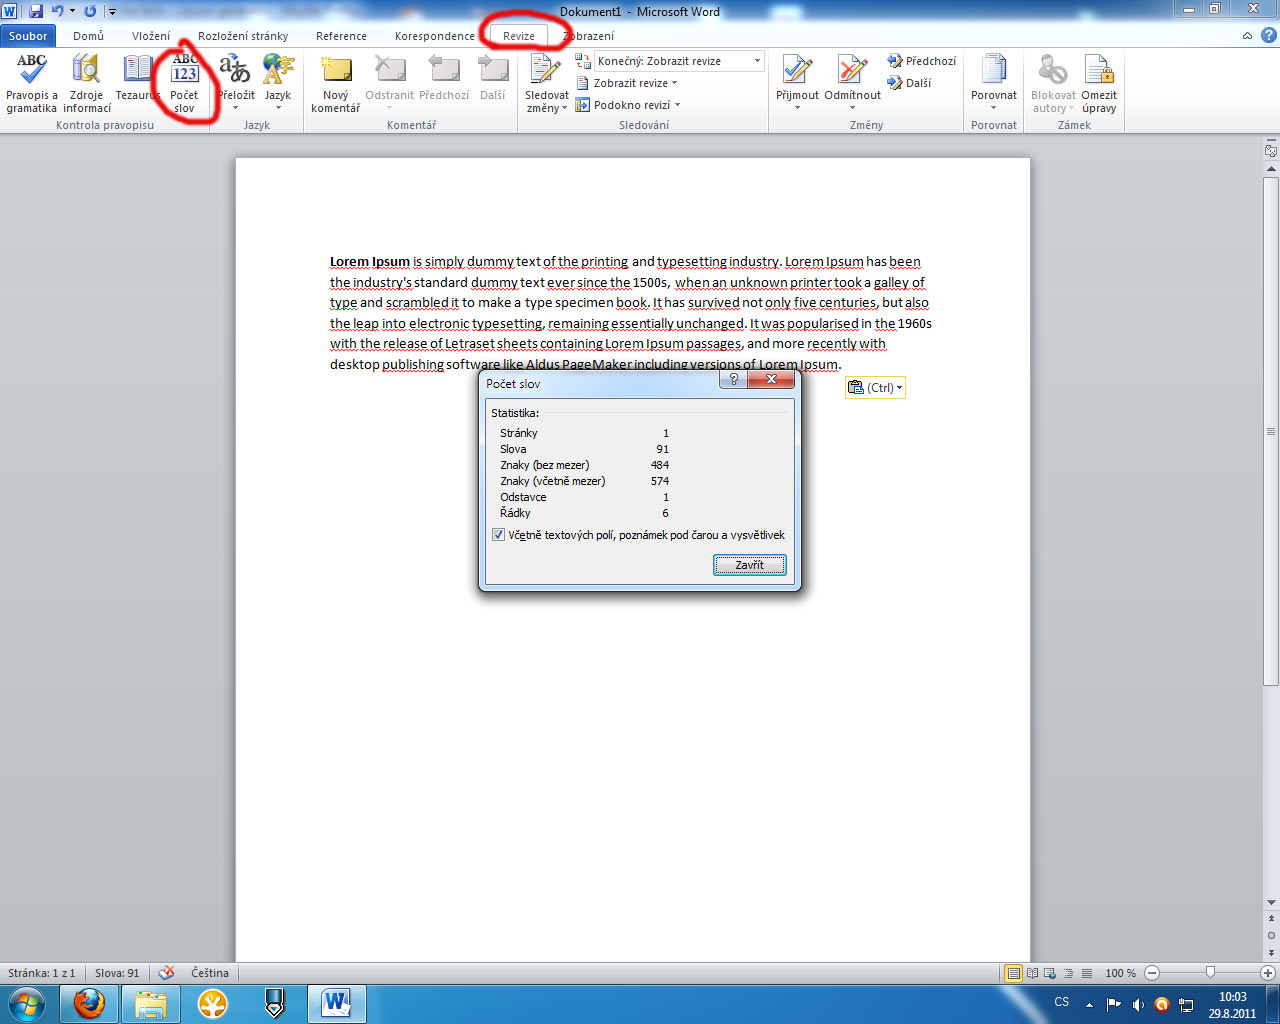Click the Znaky (bez mezer) row in statistics

pyautogui.click(x=585, y=465)
